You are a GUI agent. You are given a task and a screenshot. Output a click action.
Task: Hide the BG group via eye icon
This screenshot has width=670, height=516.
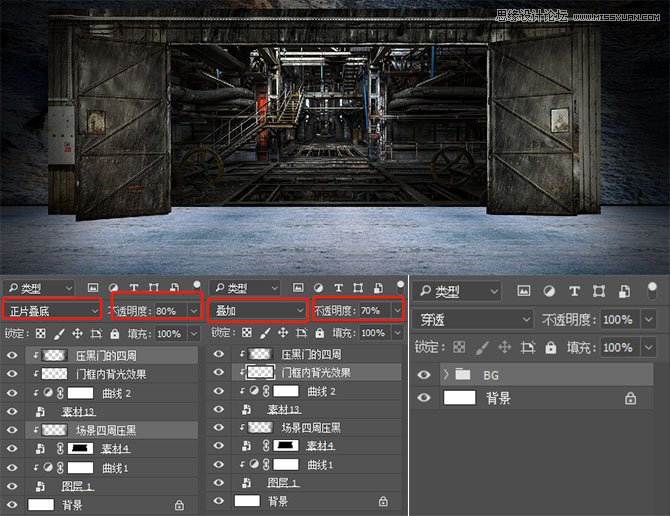pos(423,374)
